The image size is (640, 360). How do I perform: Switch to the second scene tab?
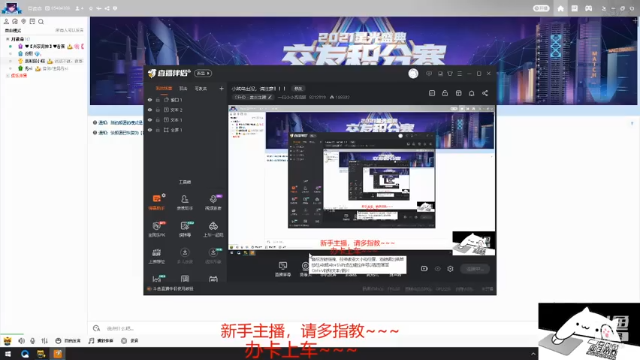pos(183,89)
